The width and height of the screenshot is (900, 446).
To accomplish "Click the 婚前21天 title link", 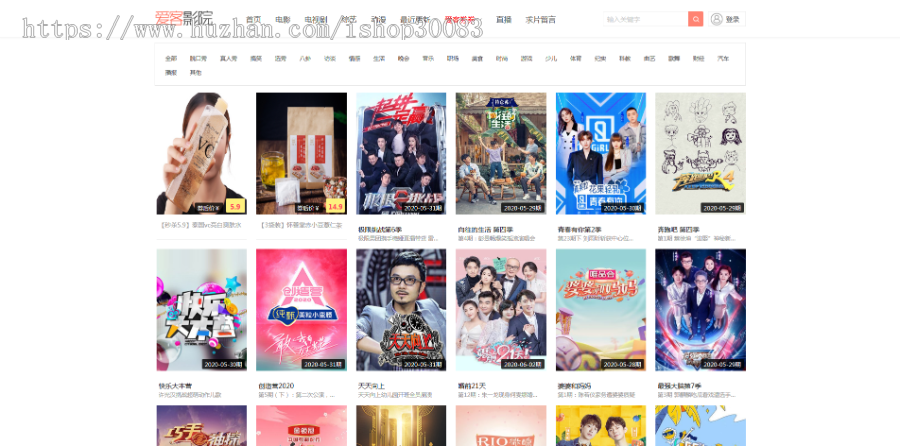I will pyautogui.click(x=472, y=386).
